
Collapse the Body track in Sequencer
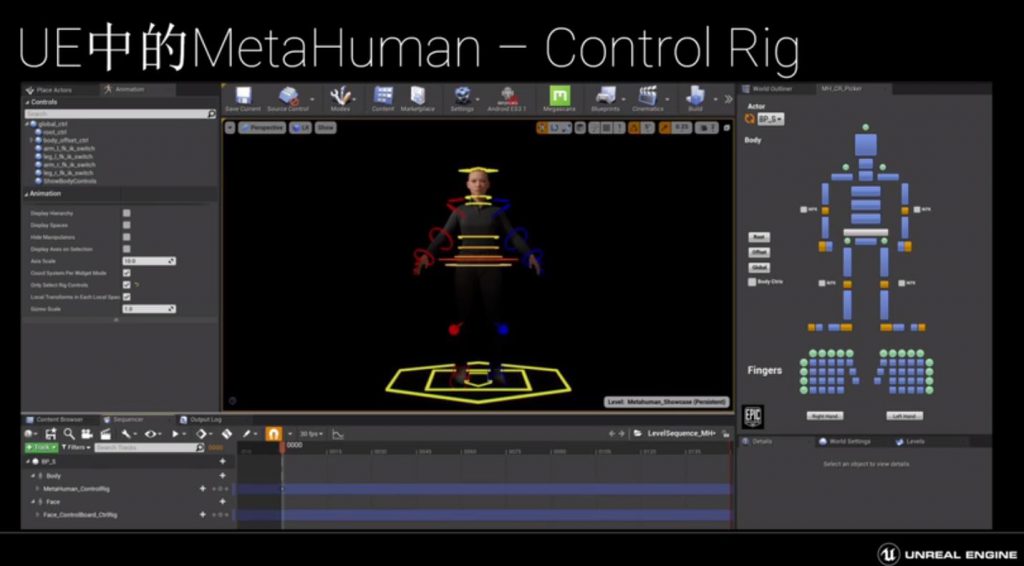point(33,476)
